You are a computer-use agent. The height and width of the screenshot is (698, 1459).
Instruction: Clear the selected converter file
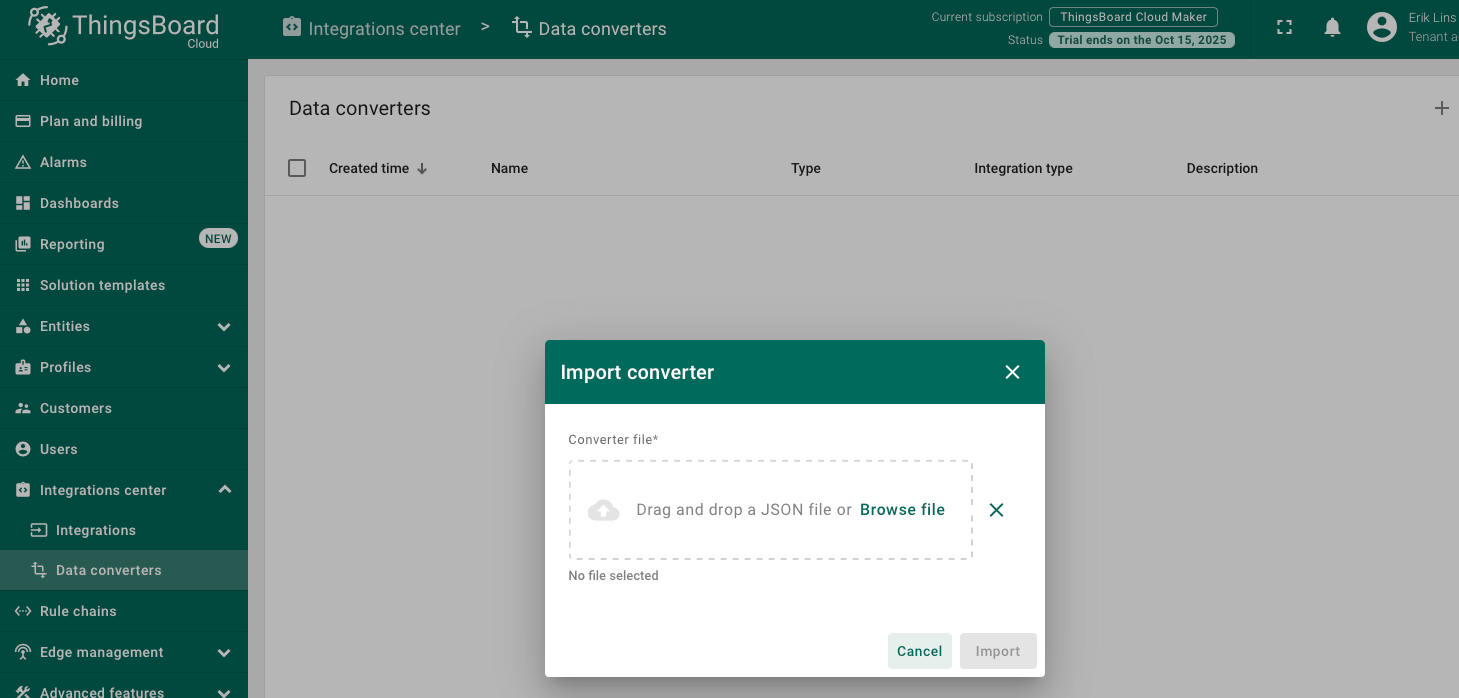coord(996,510)
